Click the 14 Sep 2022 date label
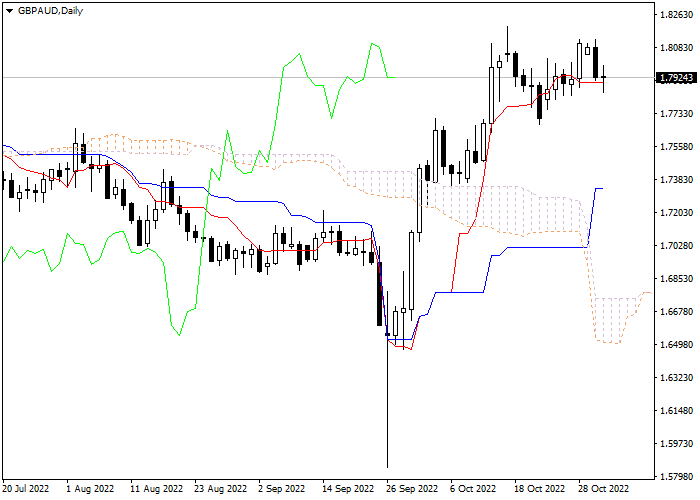This screenshot has width=700, height=500. click(x=349, y=489)
